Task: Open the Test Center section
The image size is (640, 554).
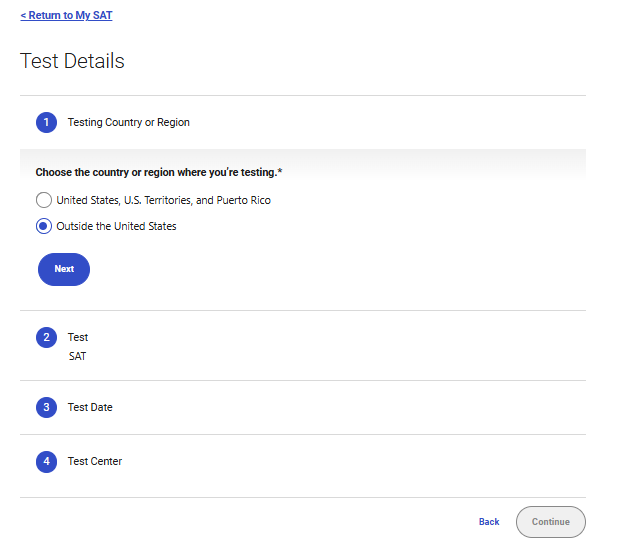Action: [95, 461]
